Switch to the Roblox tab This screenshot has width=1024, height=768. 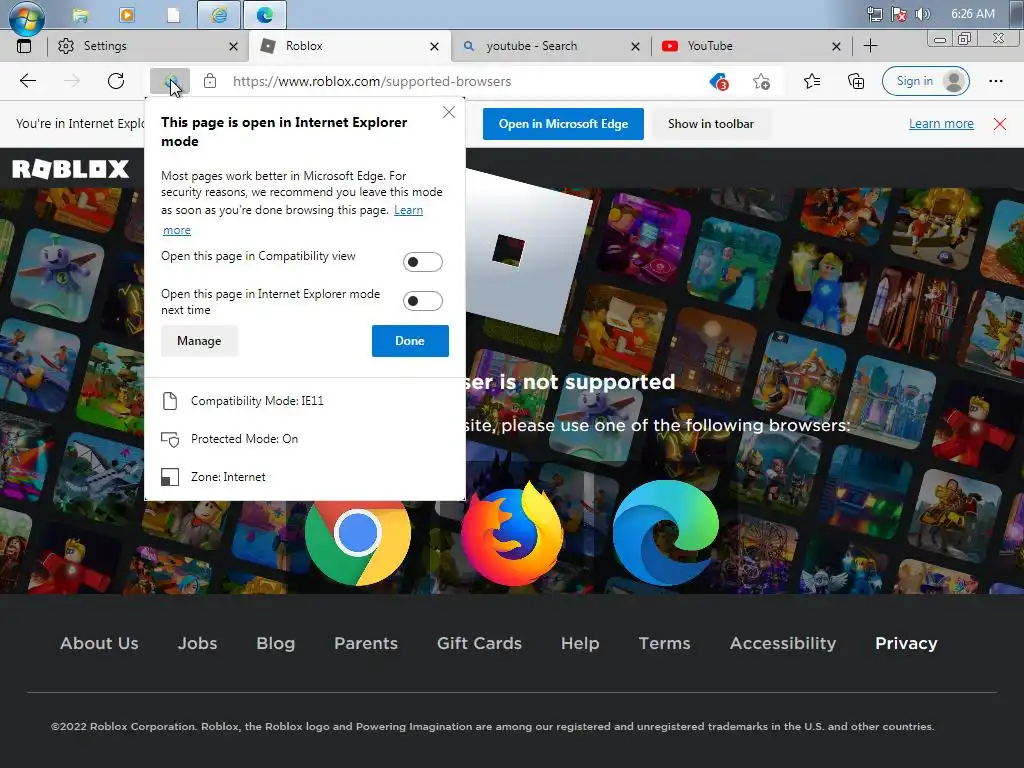tap(349, 46)
